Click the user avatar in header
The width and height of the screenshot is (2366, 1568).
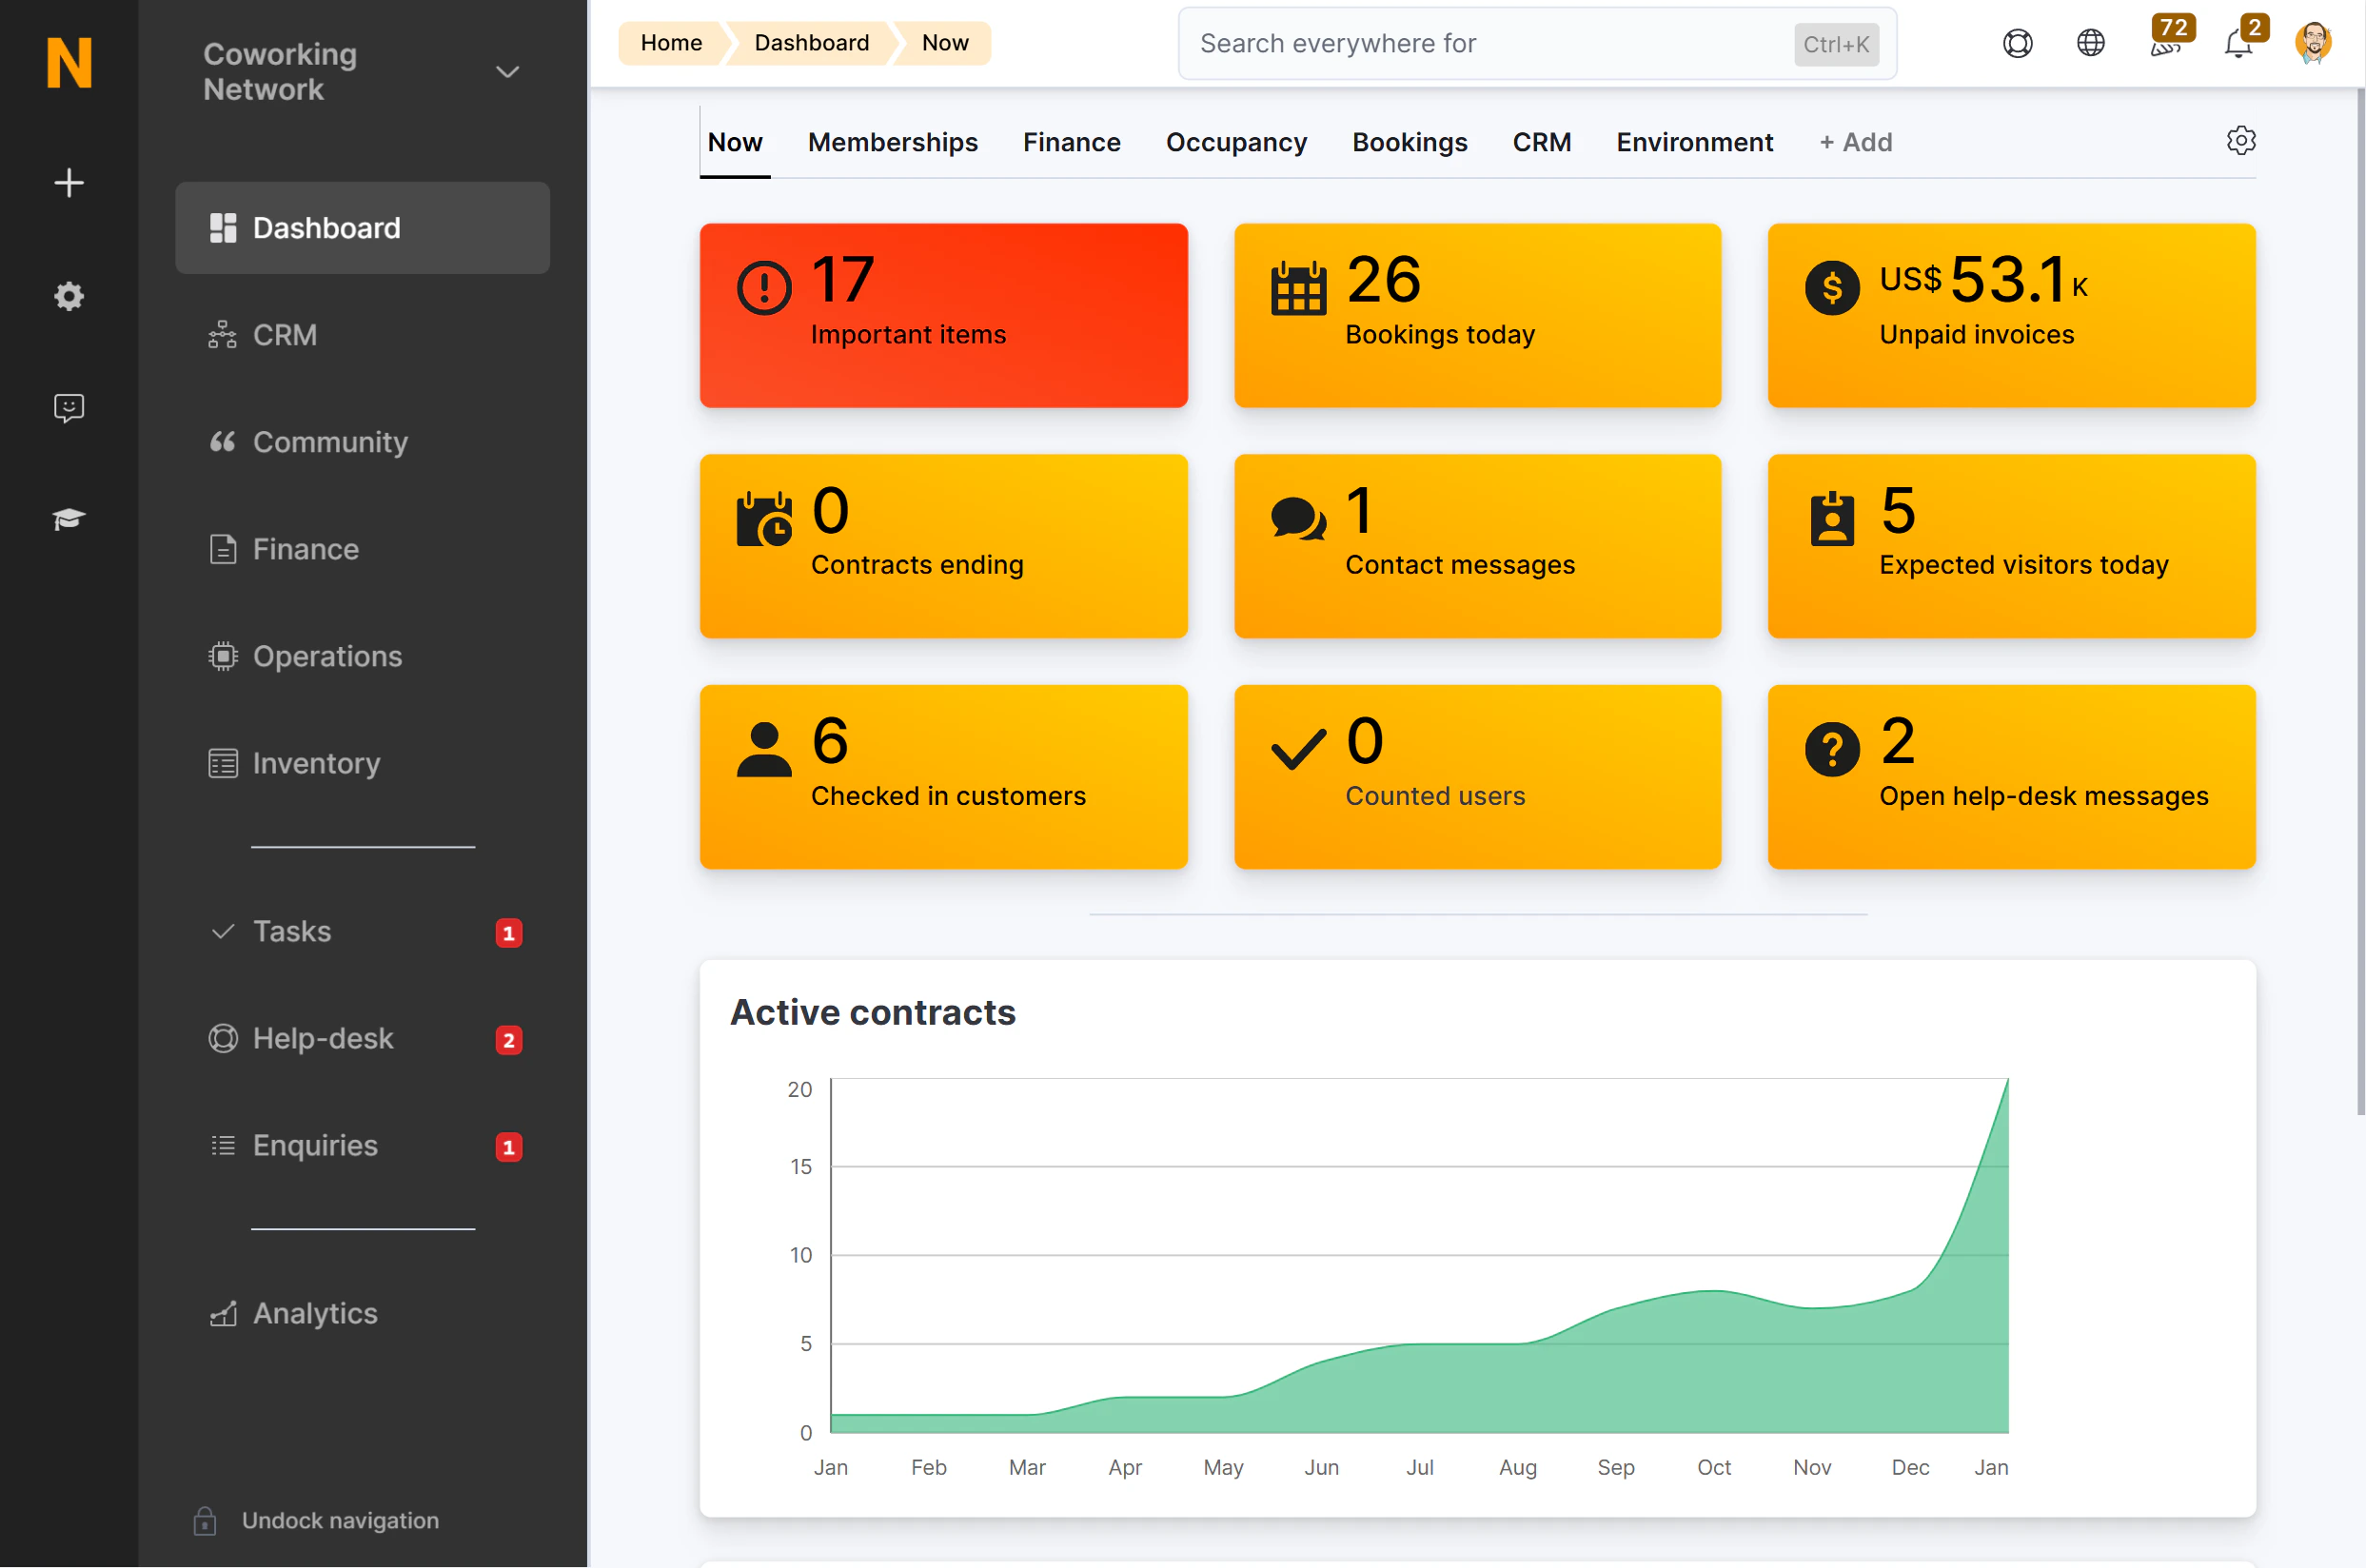(2313, 43)
